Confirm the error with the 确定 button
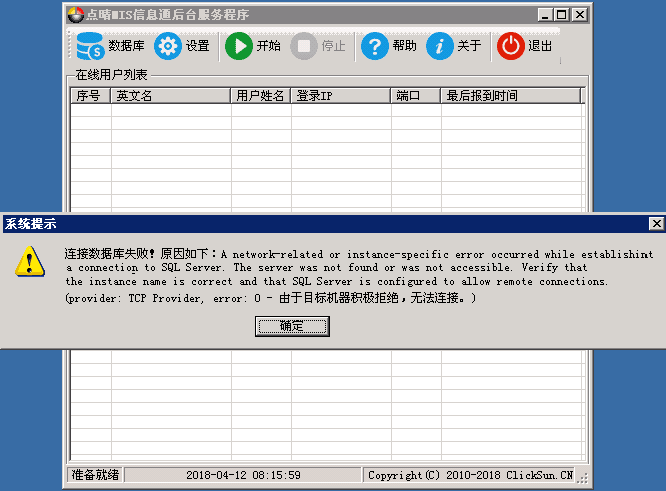 point(292,326)
